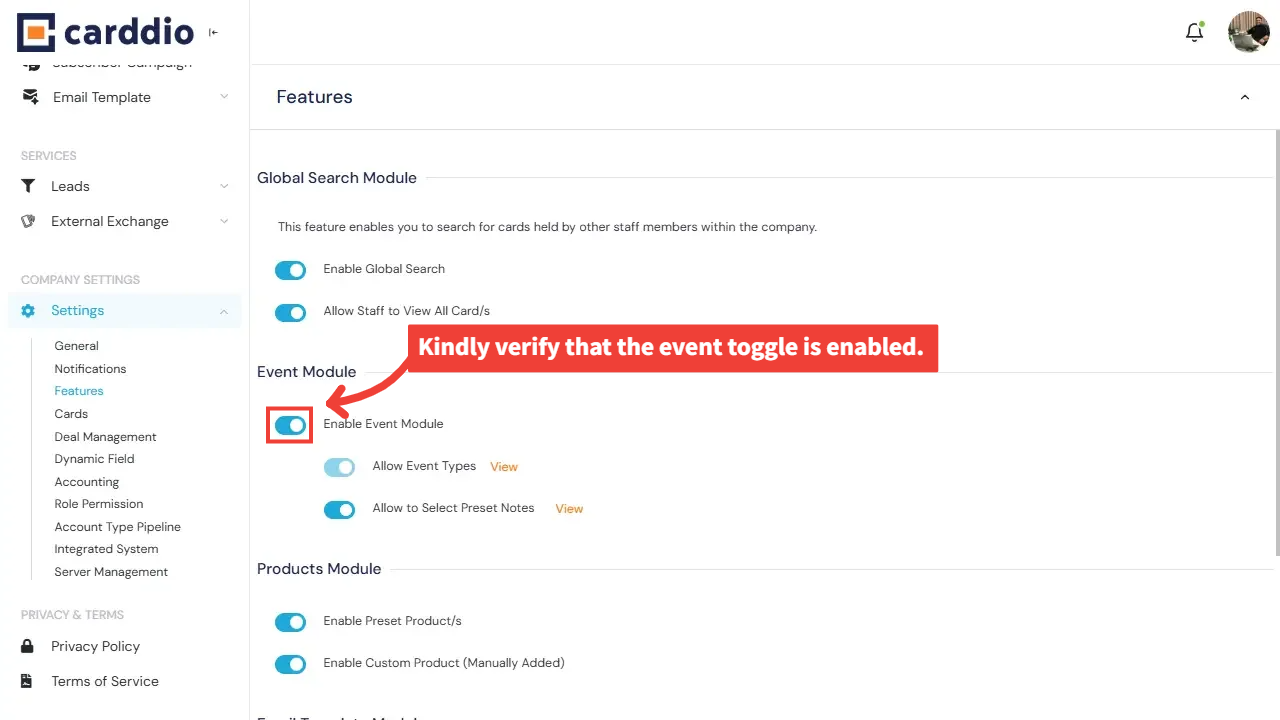
Task: Open Email Template via its envelope icon
Action: pos(29,96)
